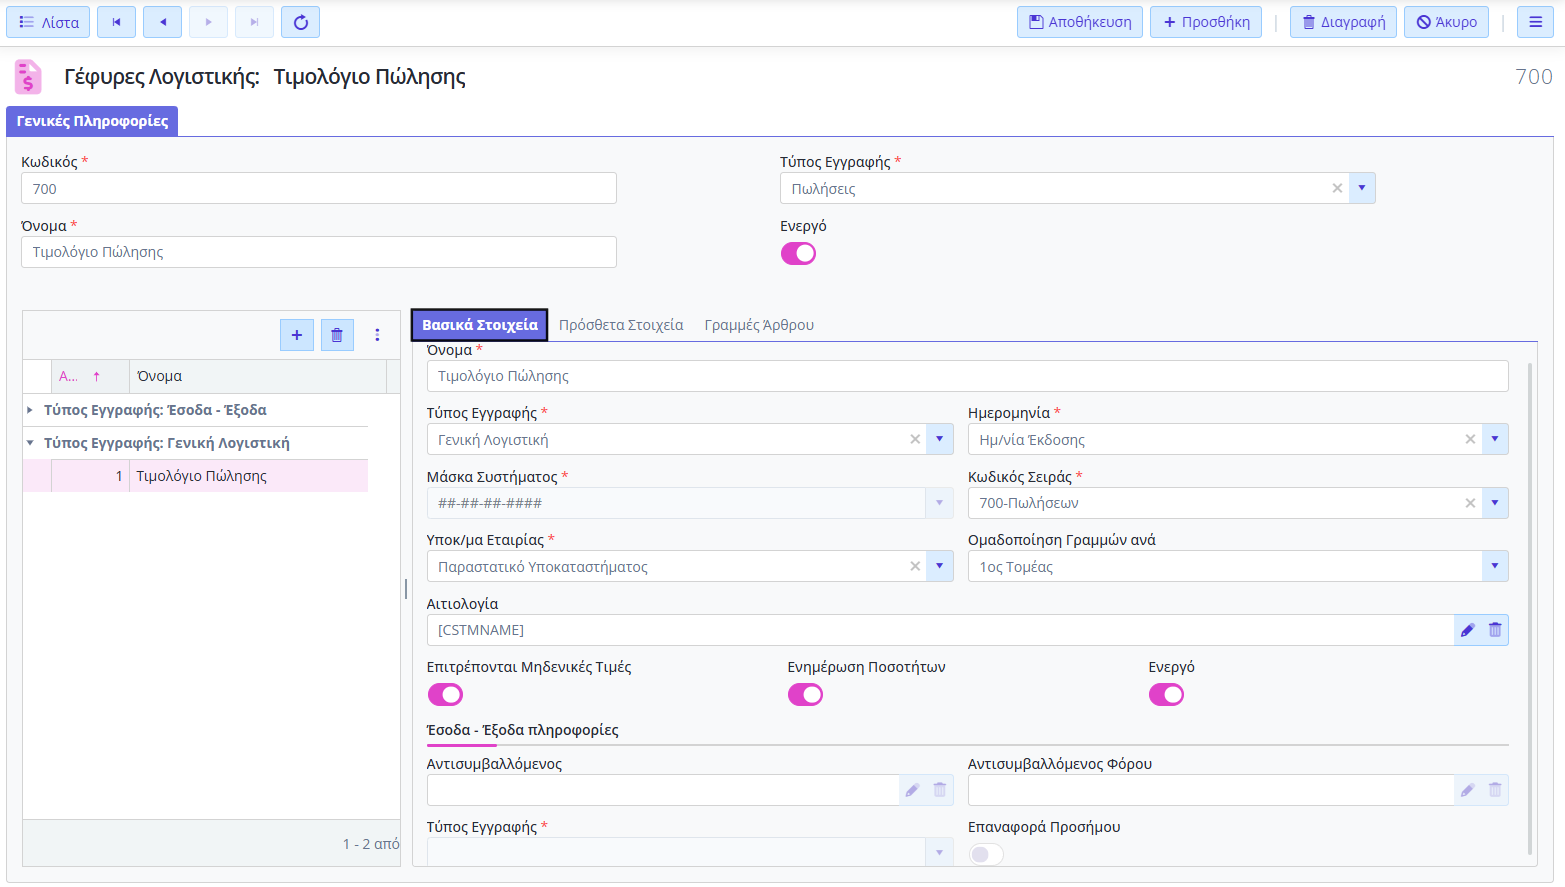Open Ομαδοποίηση Γραμμών ανά dropdown
The width and height of the screenshot is (1565, 887).
click(1495, 567)
